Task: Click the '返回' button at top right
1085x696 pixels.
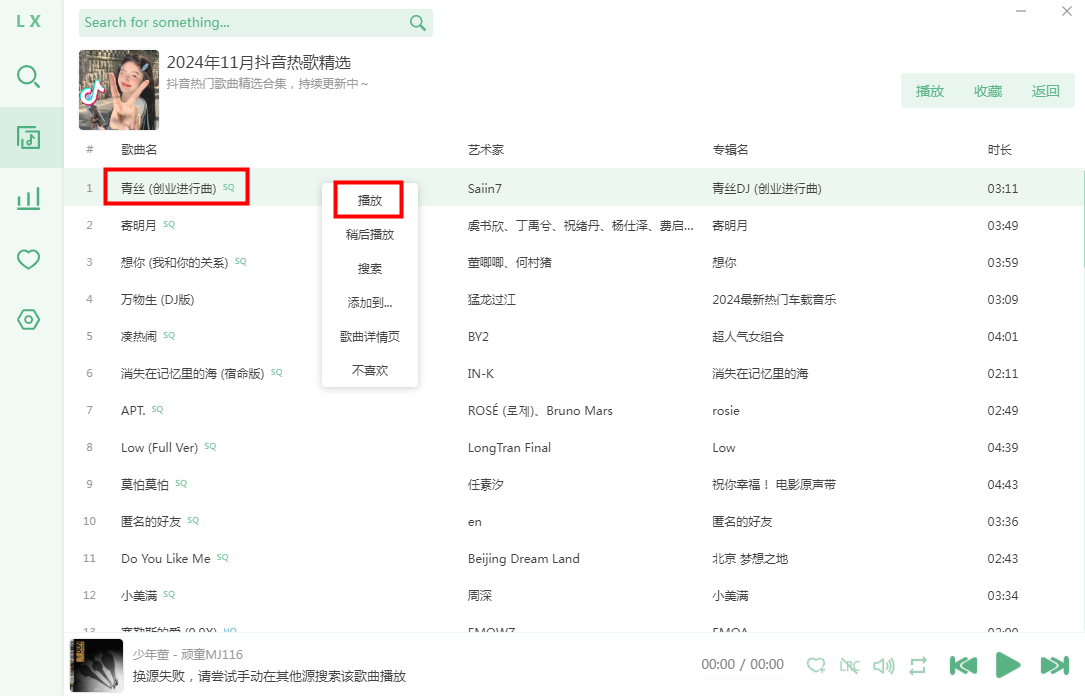Action: click(1046, 91)
